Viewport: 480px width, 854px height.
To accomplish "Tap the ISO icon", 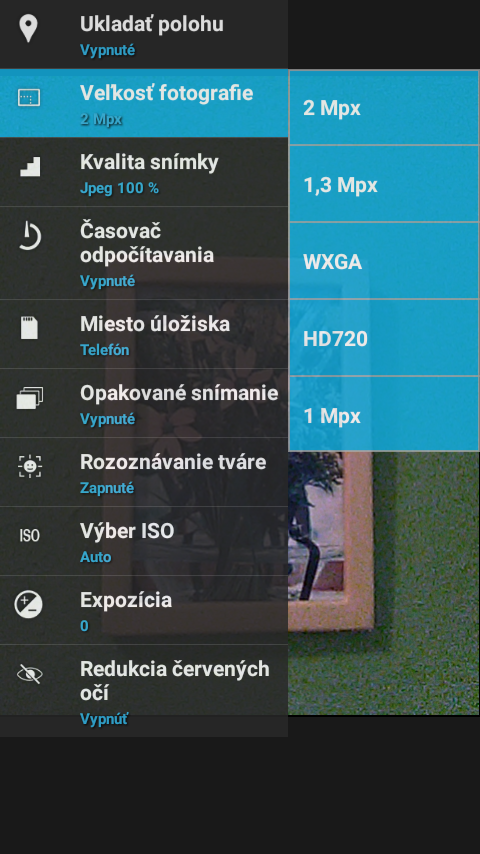I will (29, 536).
